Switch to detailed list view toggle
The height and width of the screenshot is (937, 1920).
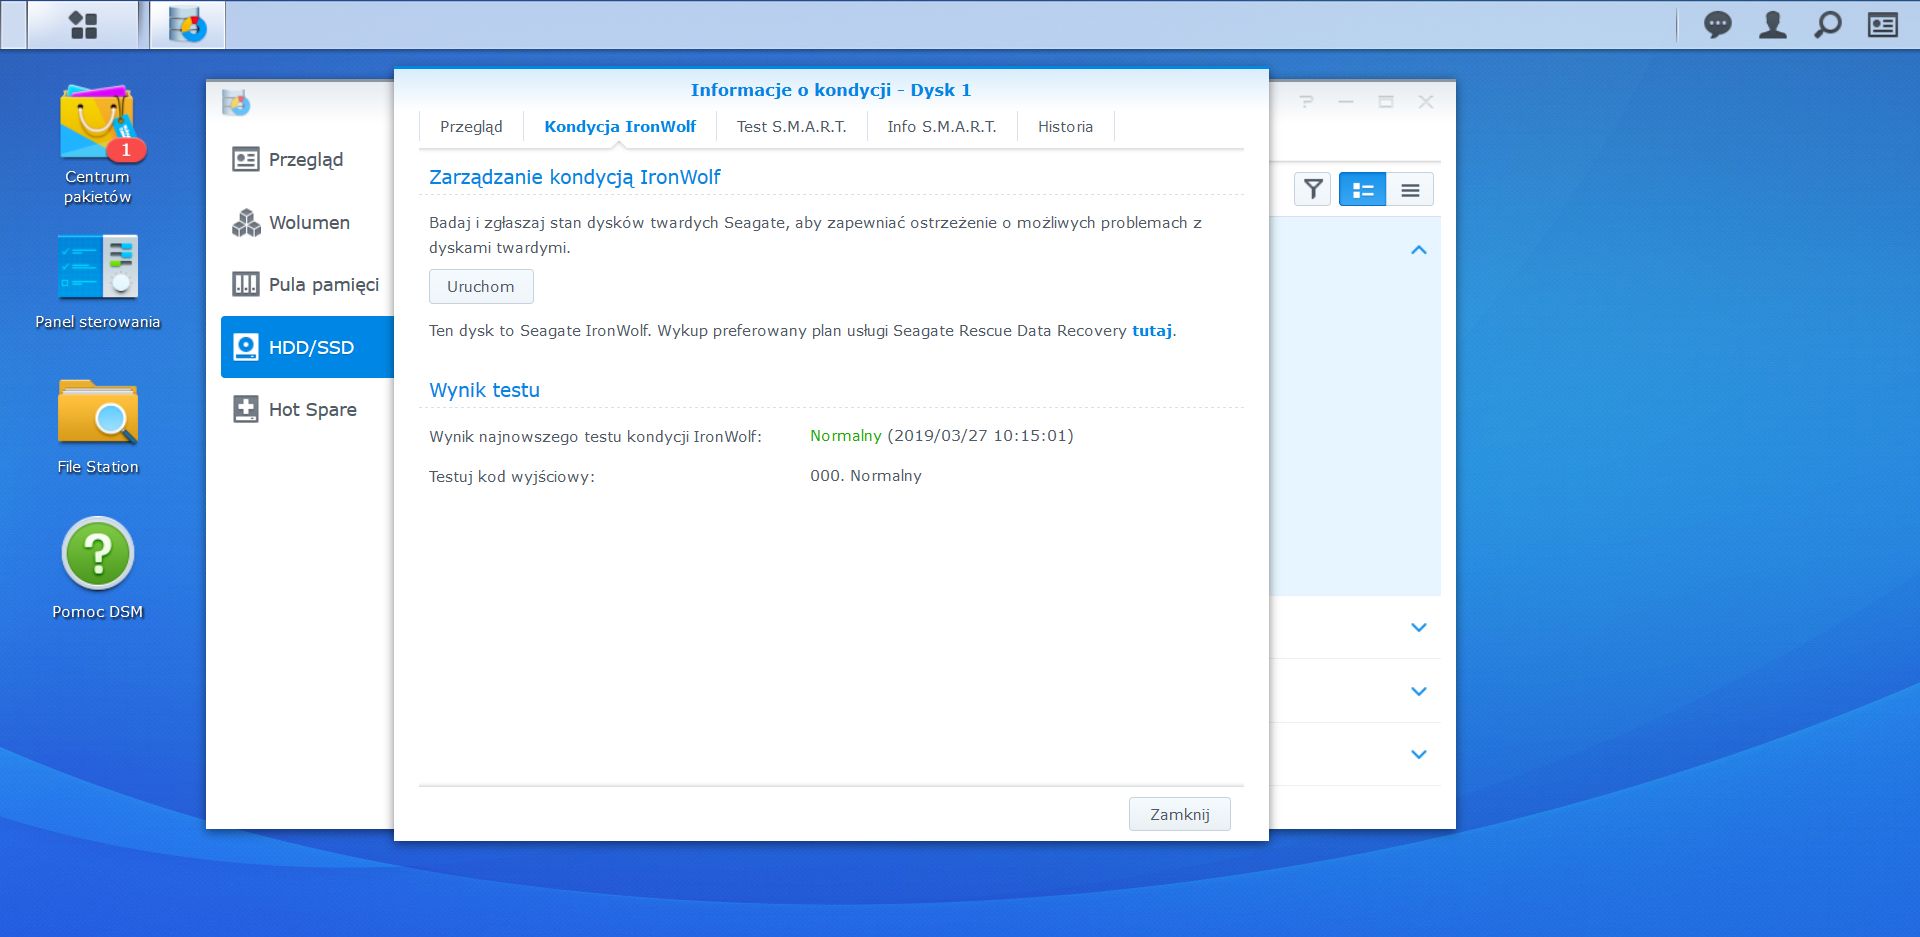[x=1362, y=189]
